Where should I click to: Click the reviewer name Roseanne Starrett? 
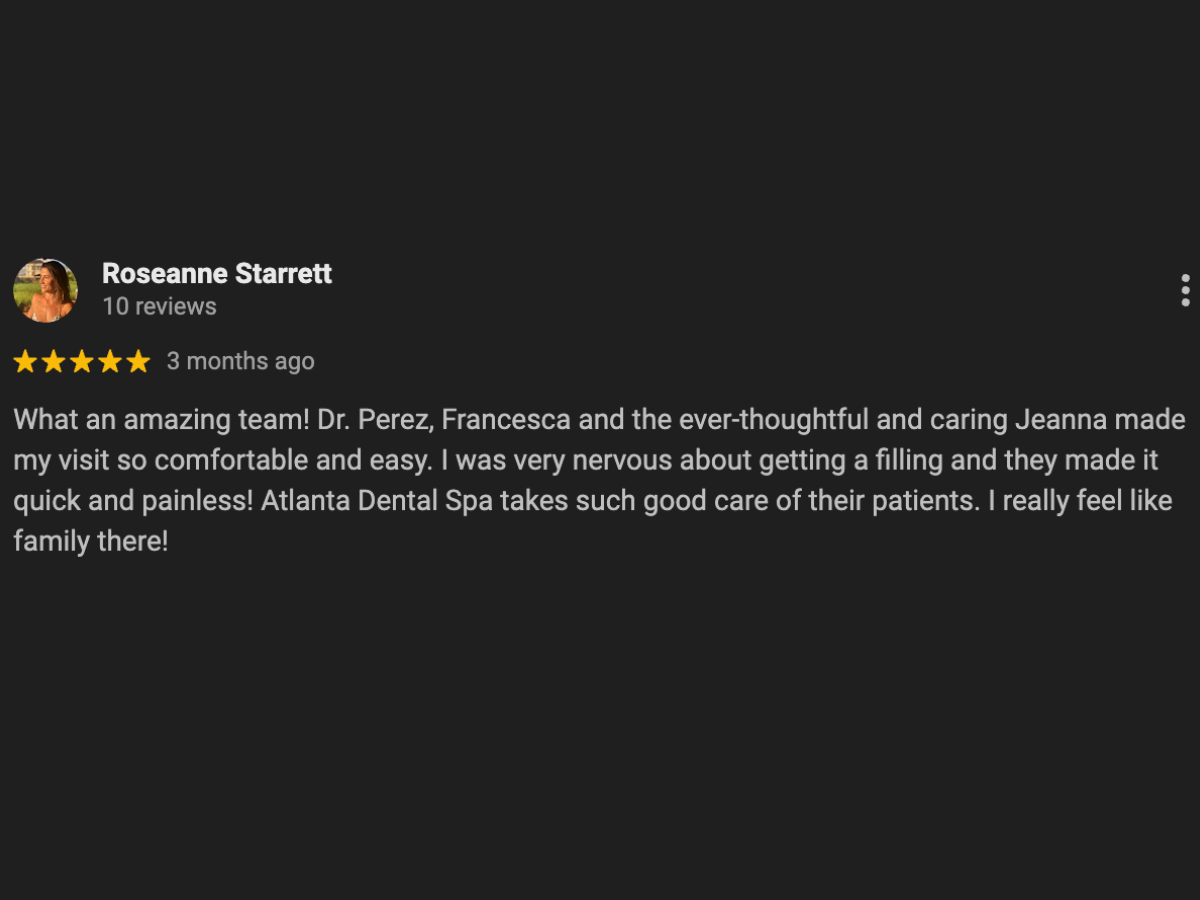(x=217, y=274)
